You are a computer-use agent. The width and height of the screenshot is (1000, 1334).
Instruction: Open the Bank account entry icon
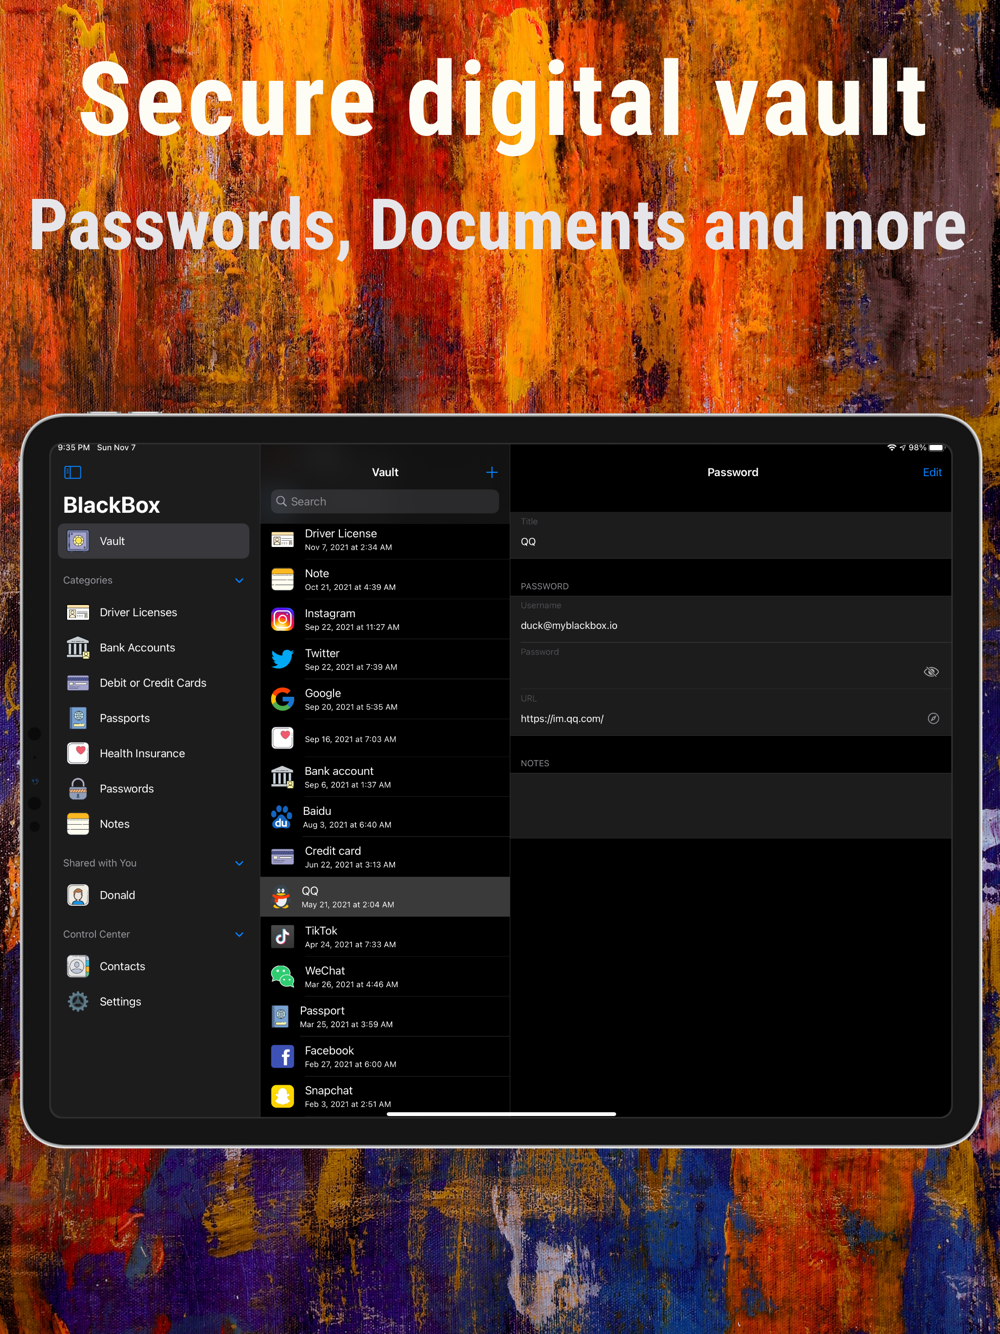pyautogui.click(x=283, y=777)
